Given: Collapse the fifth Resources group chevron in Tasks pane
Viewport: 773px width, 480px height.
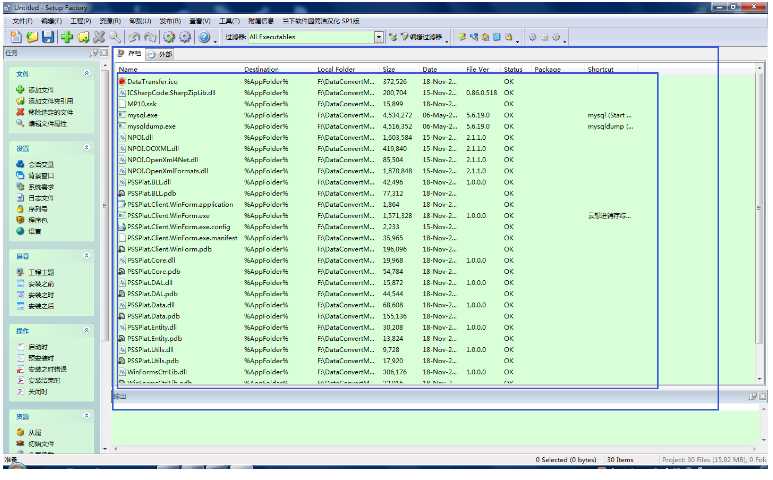Looking at the screenshot, I should [86, 415].
